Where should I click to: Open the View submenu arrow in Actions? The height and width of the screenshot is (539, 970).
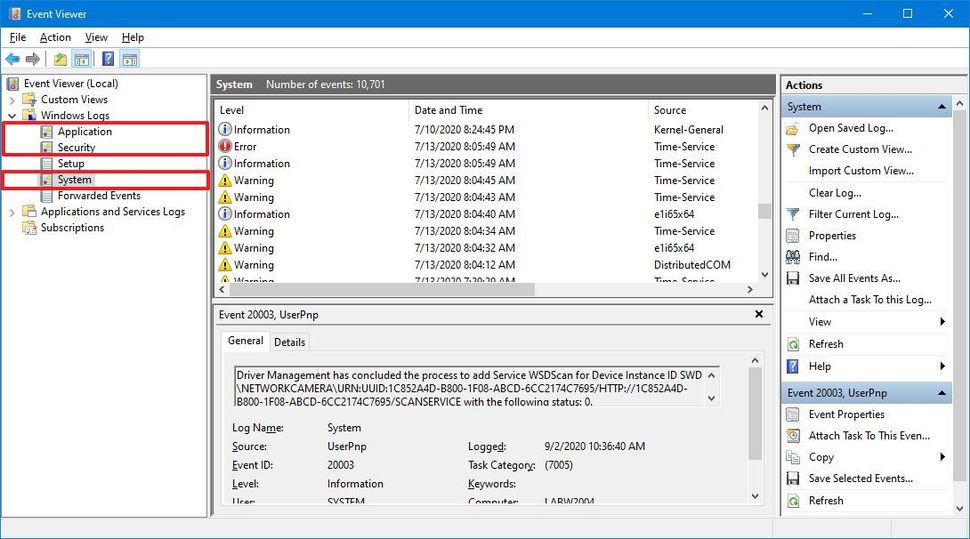coord(942,322)
